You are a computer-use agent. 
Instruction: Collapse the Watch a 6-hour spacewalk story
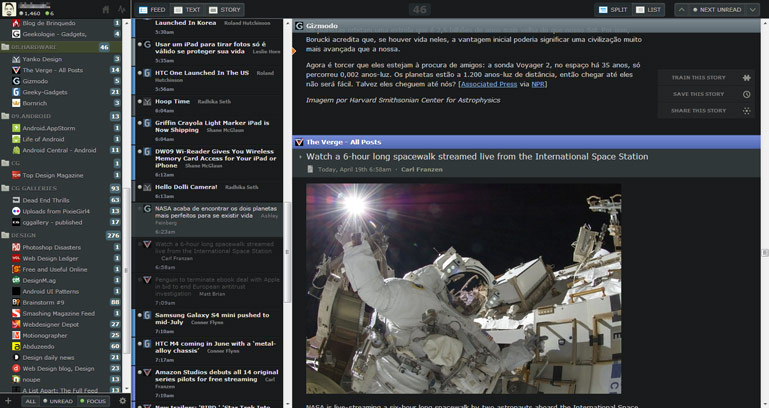300,157
